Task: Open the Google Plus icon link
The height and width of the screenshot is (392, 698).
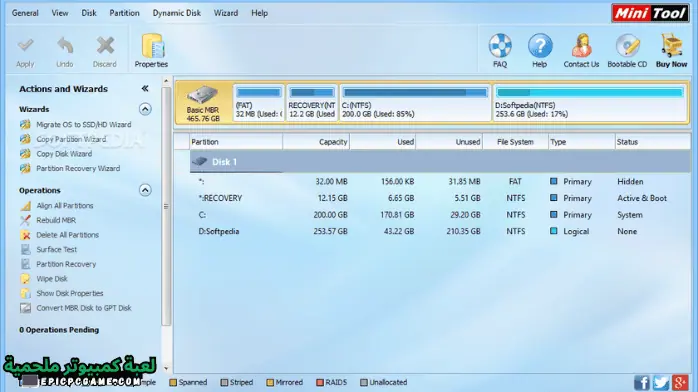Action: [681, 383]
